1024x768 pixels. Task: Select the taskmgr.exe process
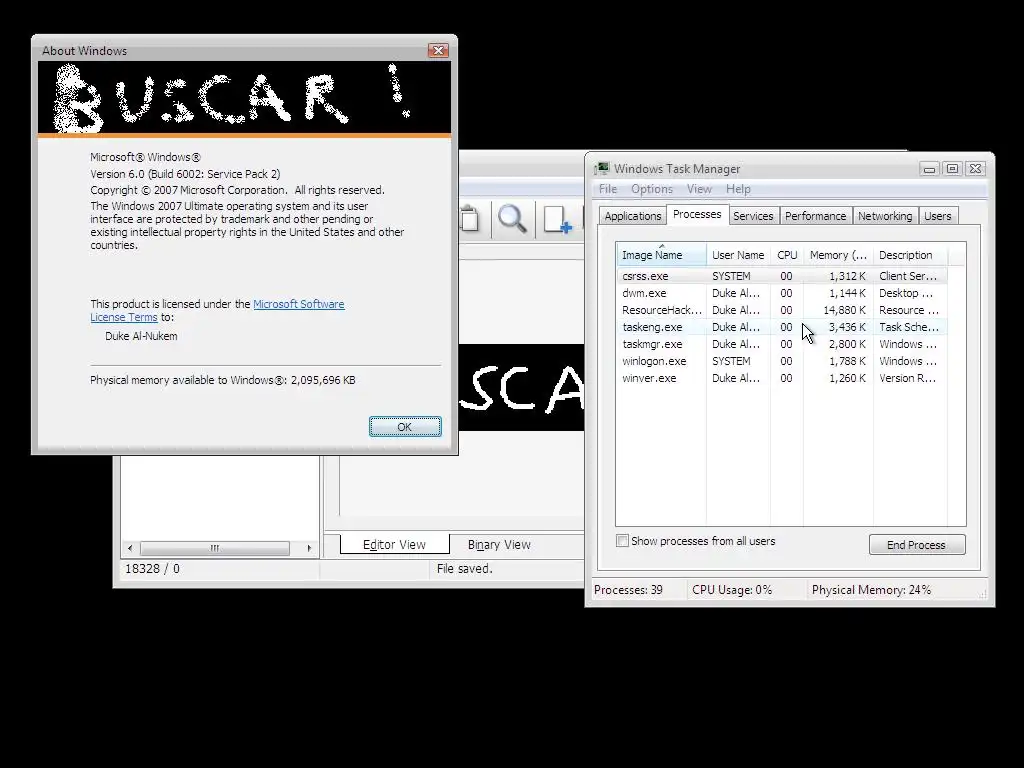coord(781,344)
